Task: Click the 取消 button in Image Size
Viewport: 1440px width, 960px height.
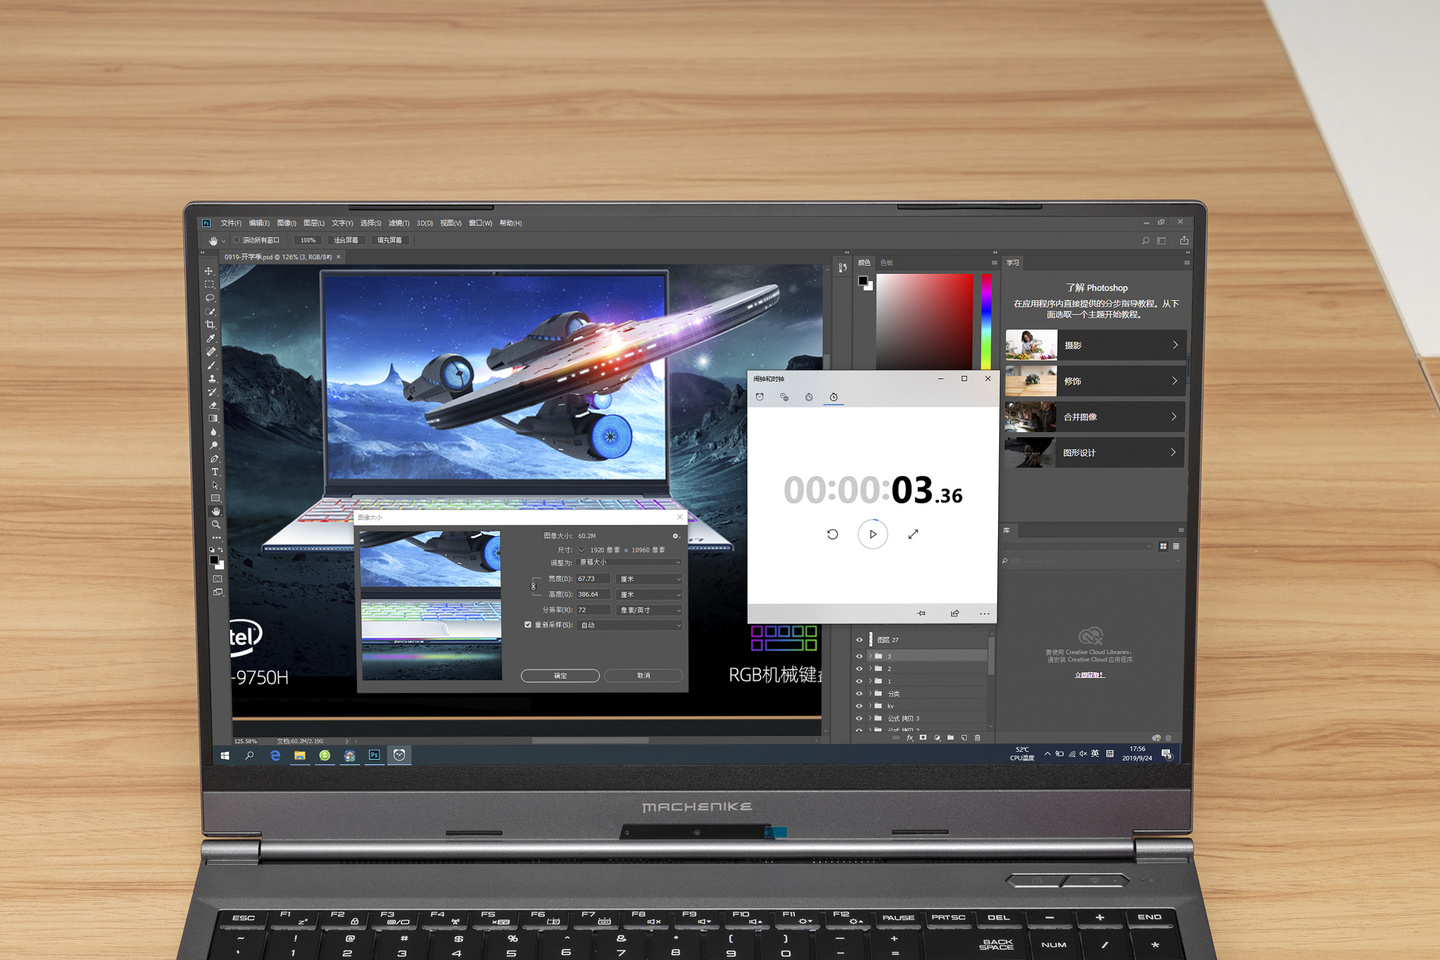Action: 644,676
